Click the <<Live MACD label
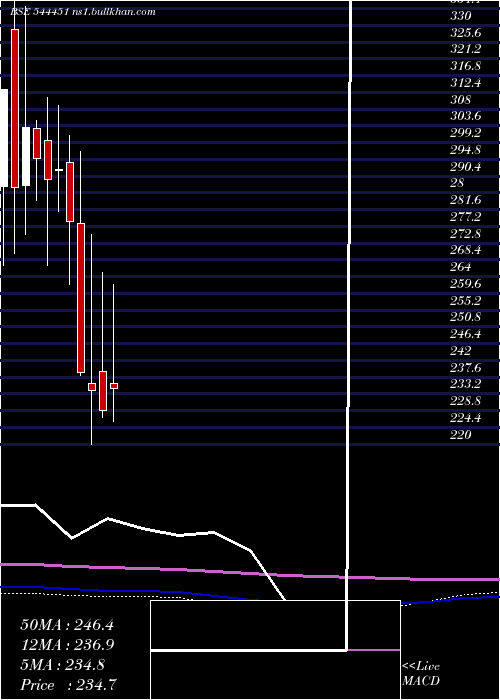Screen dimensions: 500x700 421,674
